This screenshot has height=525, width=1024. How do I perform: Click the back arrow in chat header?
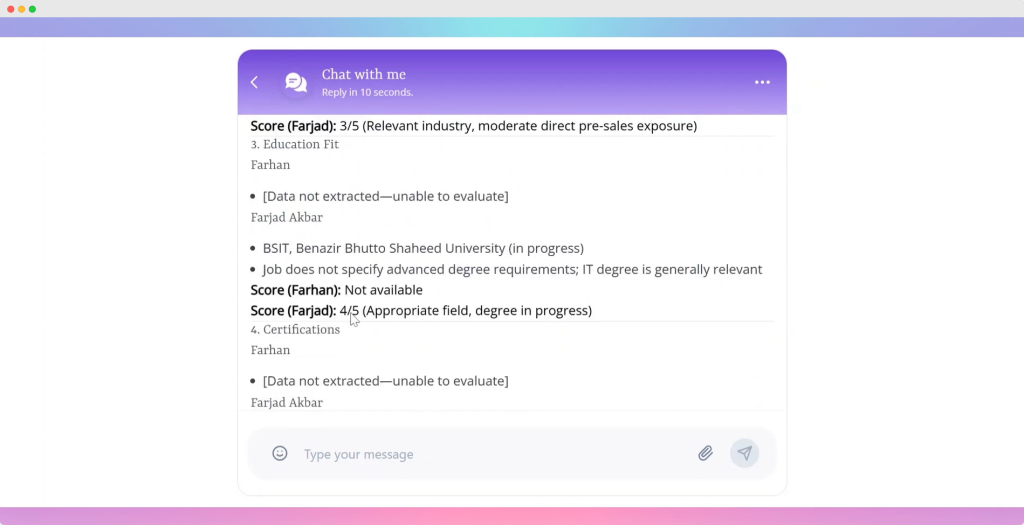(x=254, y=82)
